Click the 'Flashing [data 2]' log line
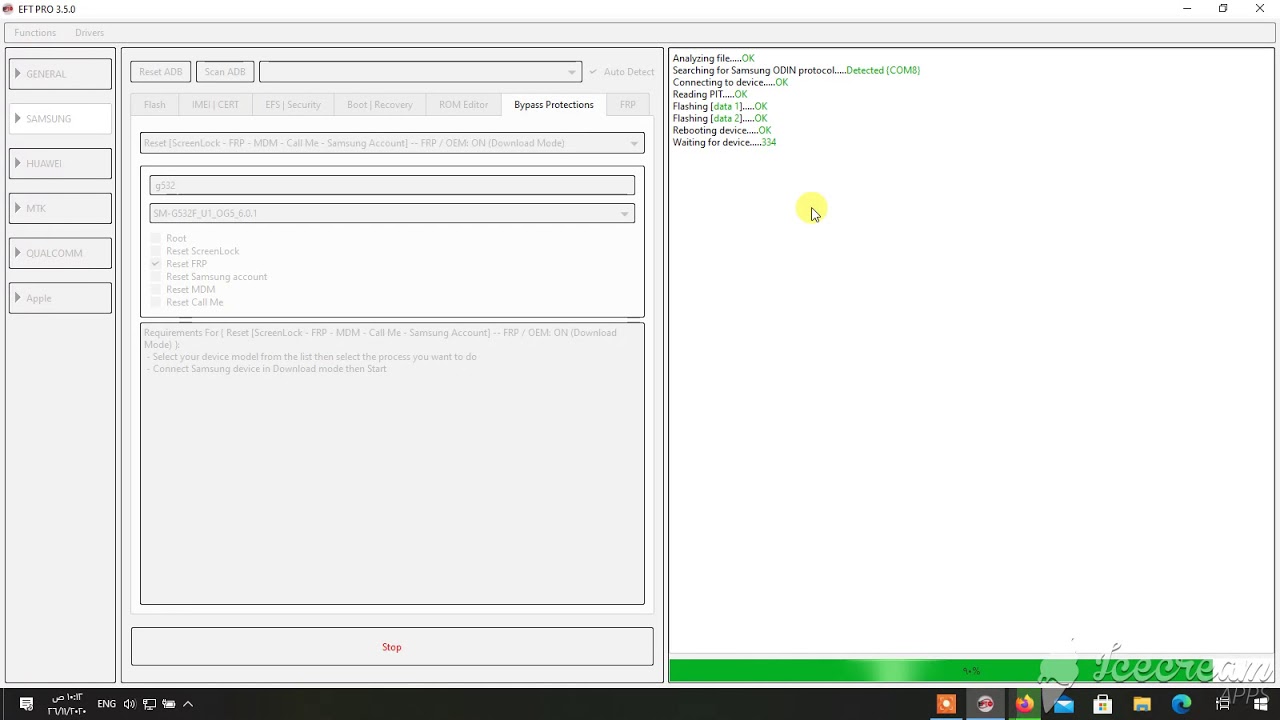This screenshot has height=720, width=1280. coord(720,119)
